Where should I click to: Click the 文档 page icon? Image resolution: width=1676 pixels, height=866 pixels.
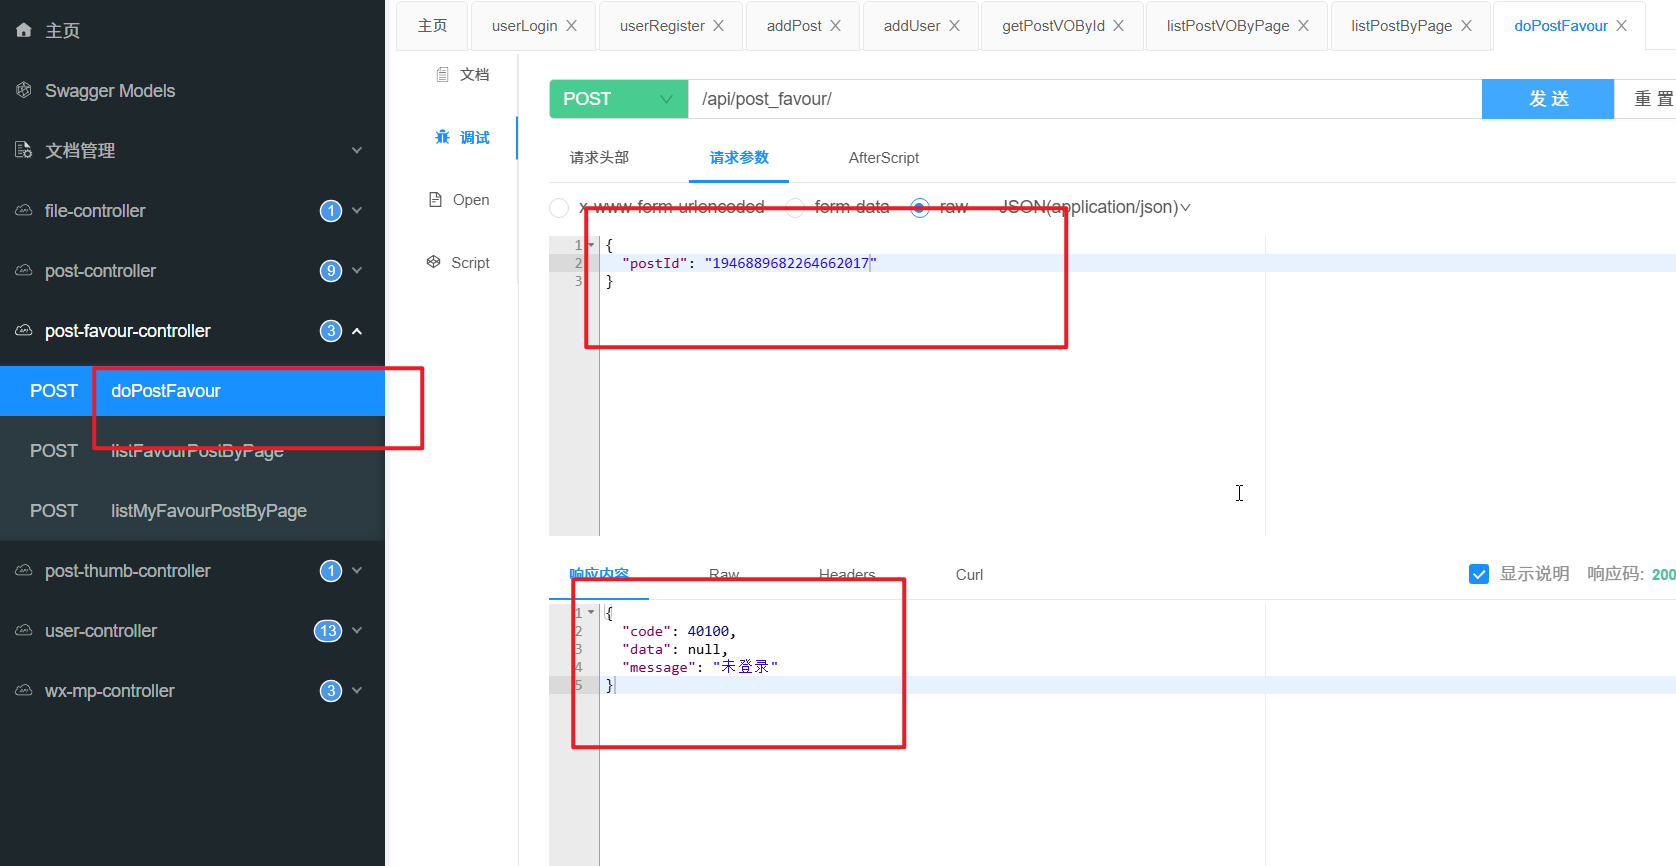pyautogui.click(x=442, y=74)
